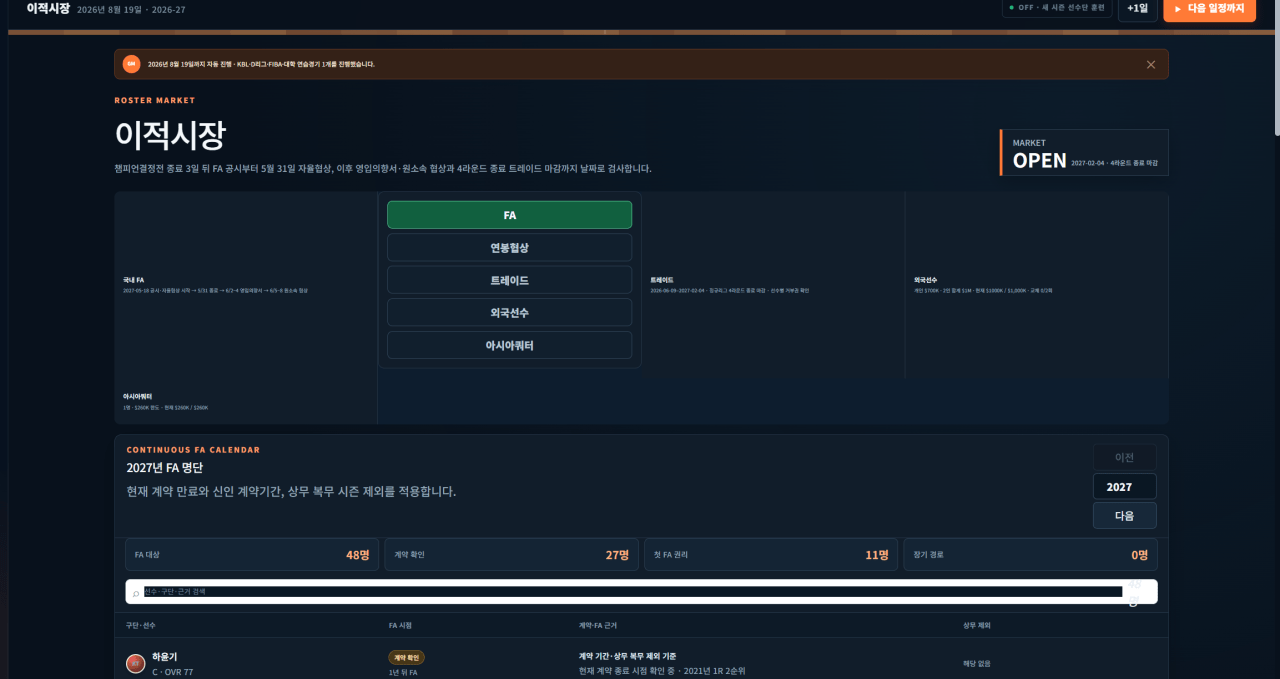
Task: Open the 외국선수 tab
Action: click(x=510, y=313)
